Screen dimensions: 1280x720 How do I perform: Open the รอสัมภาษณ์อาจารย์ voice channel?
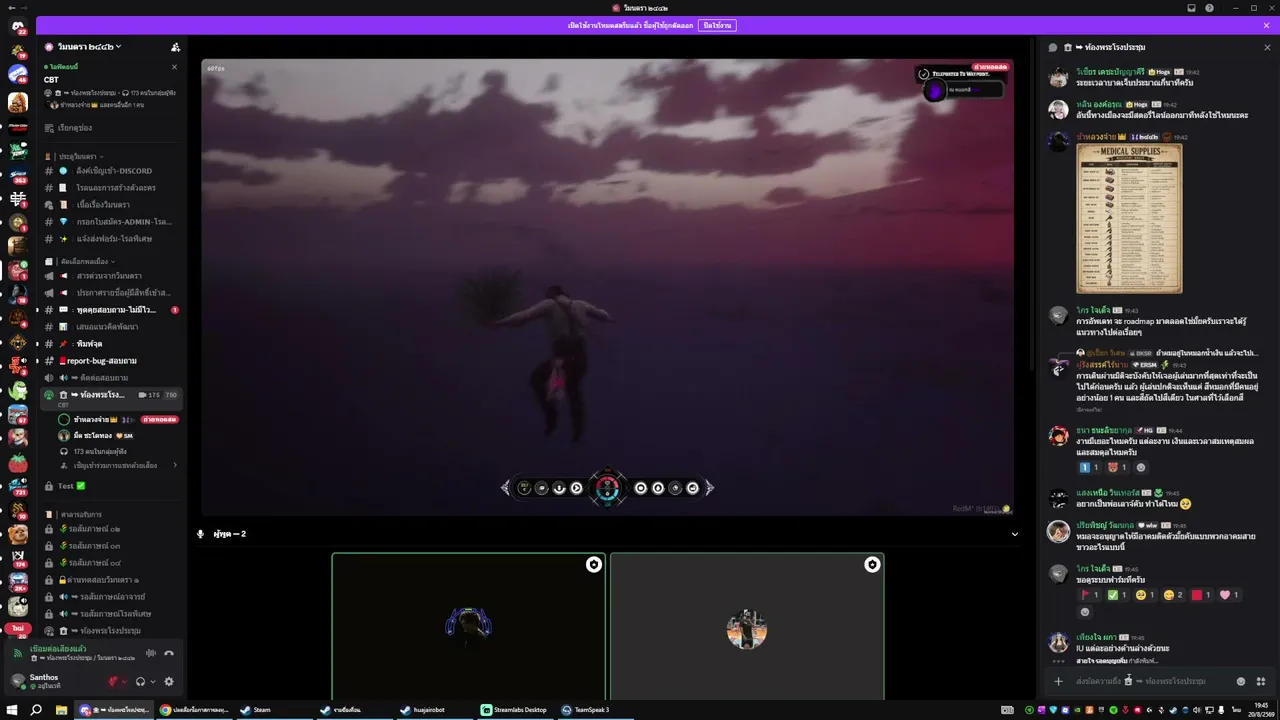(111, 597)
